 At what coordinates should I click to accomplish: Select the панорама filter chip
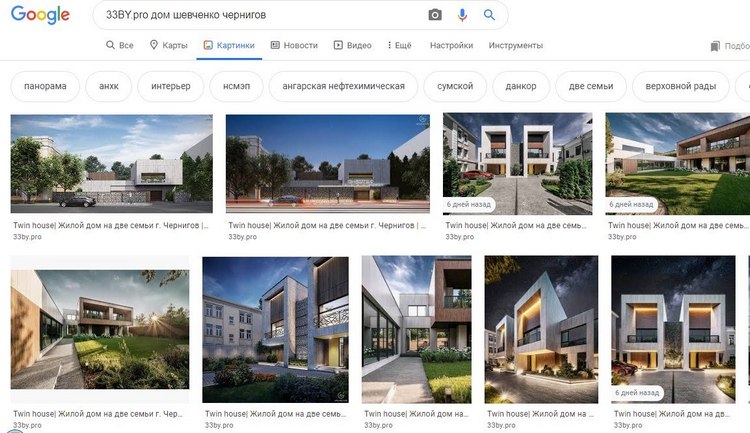45,86
